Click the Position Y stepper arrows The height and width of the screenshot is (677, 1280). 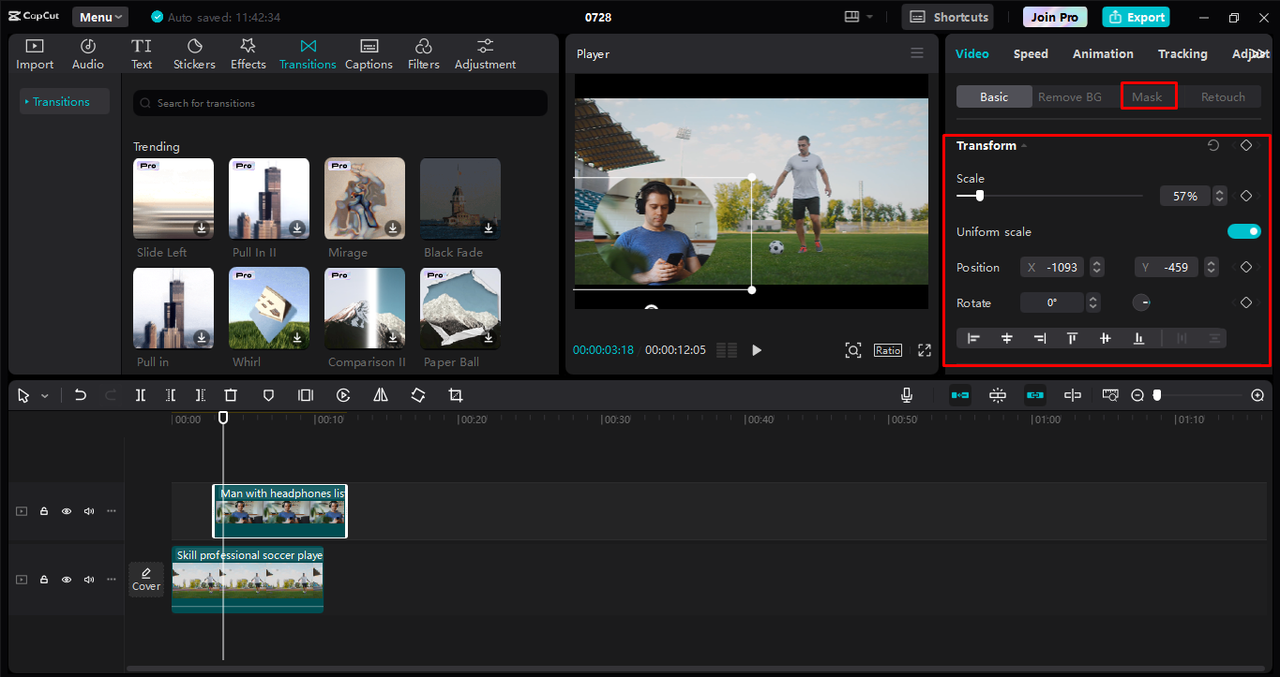click(1211, 267)
